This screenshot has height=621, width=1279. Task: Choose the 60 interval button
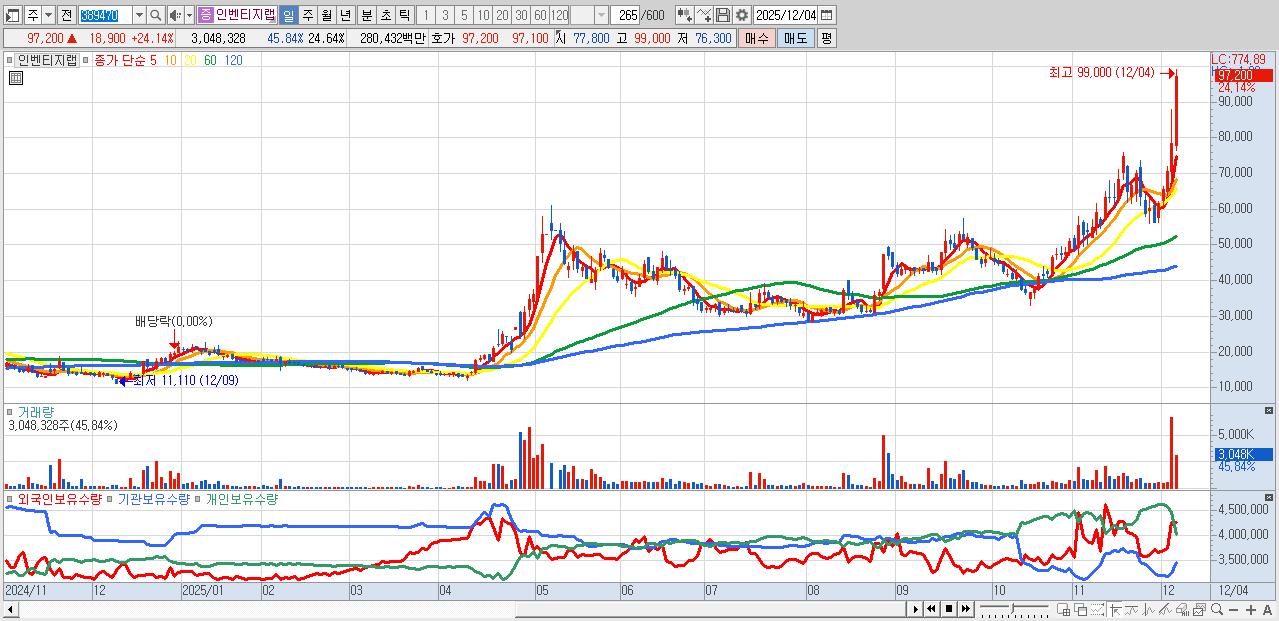click(540, 15)
